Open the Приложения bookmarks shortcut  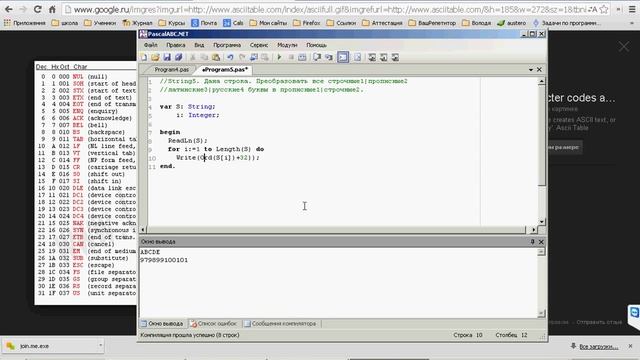24,23
